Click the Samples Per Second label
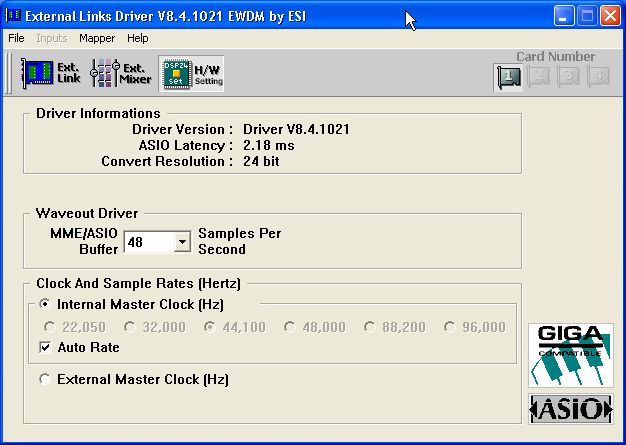This screenshot has width=626, height=445. tap(240, 241)
